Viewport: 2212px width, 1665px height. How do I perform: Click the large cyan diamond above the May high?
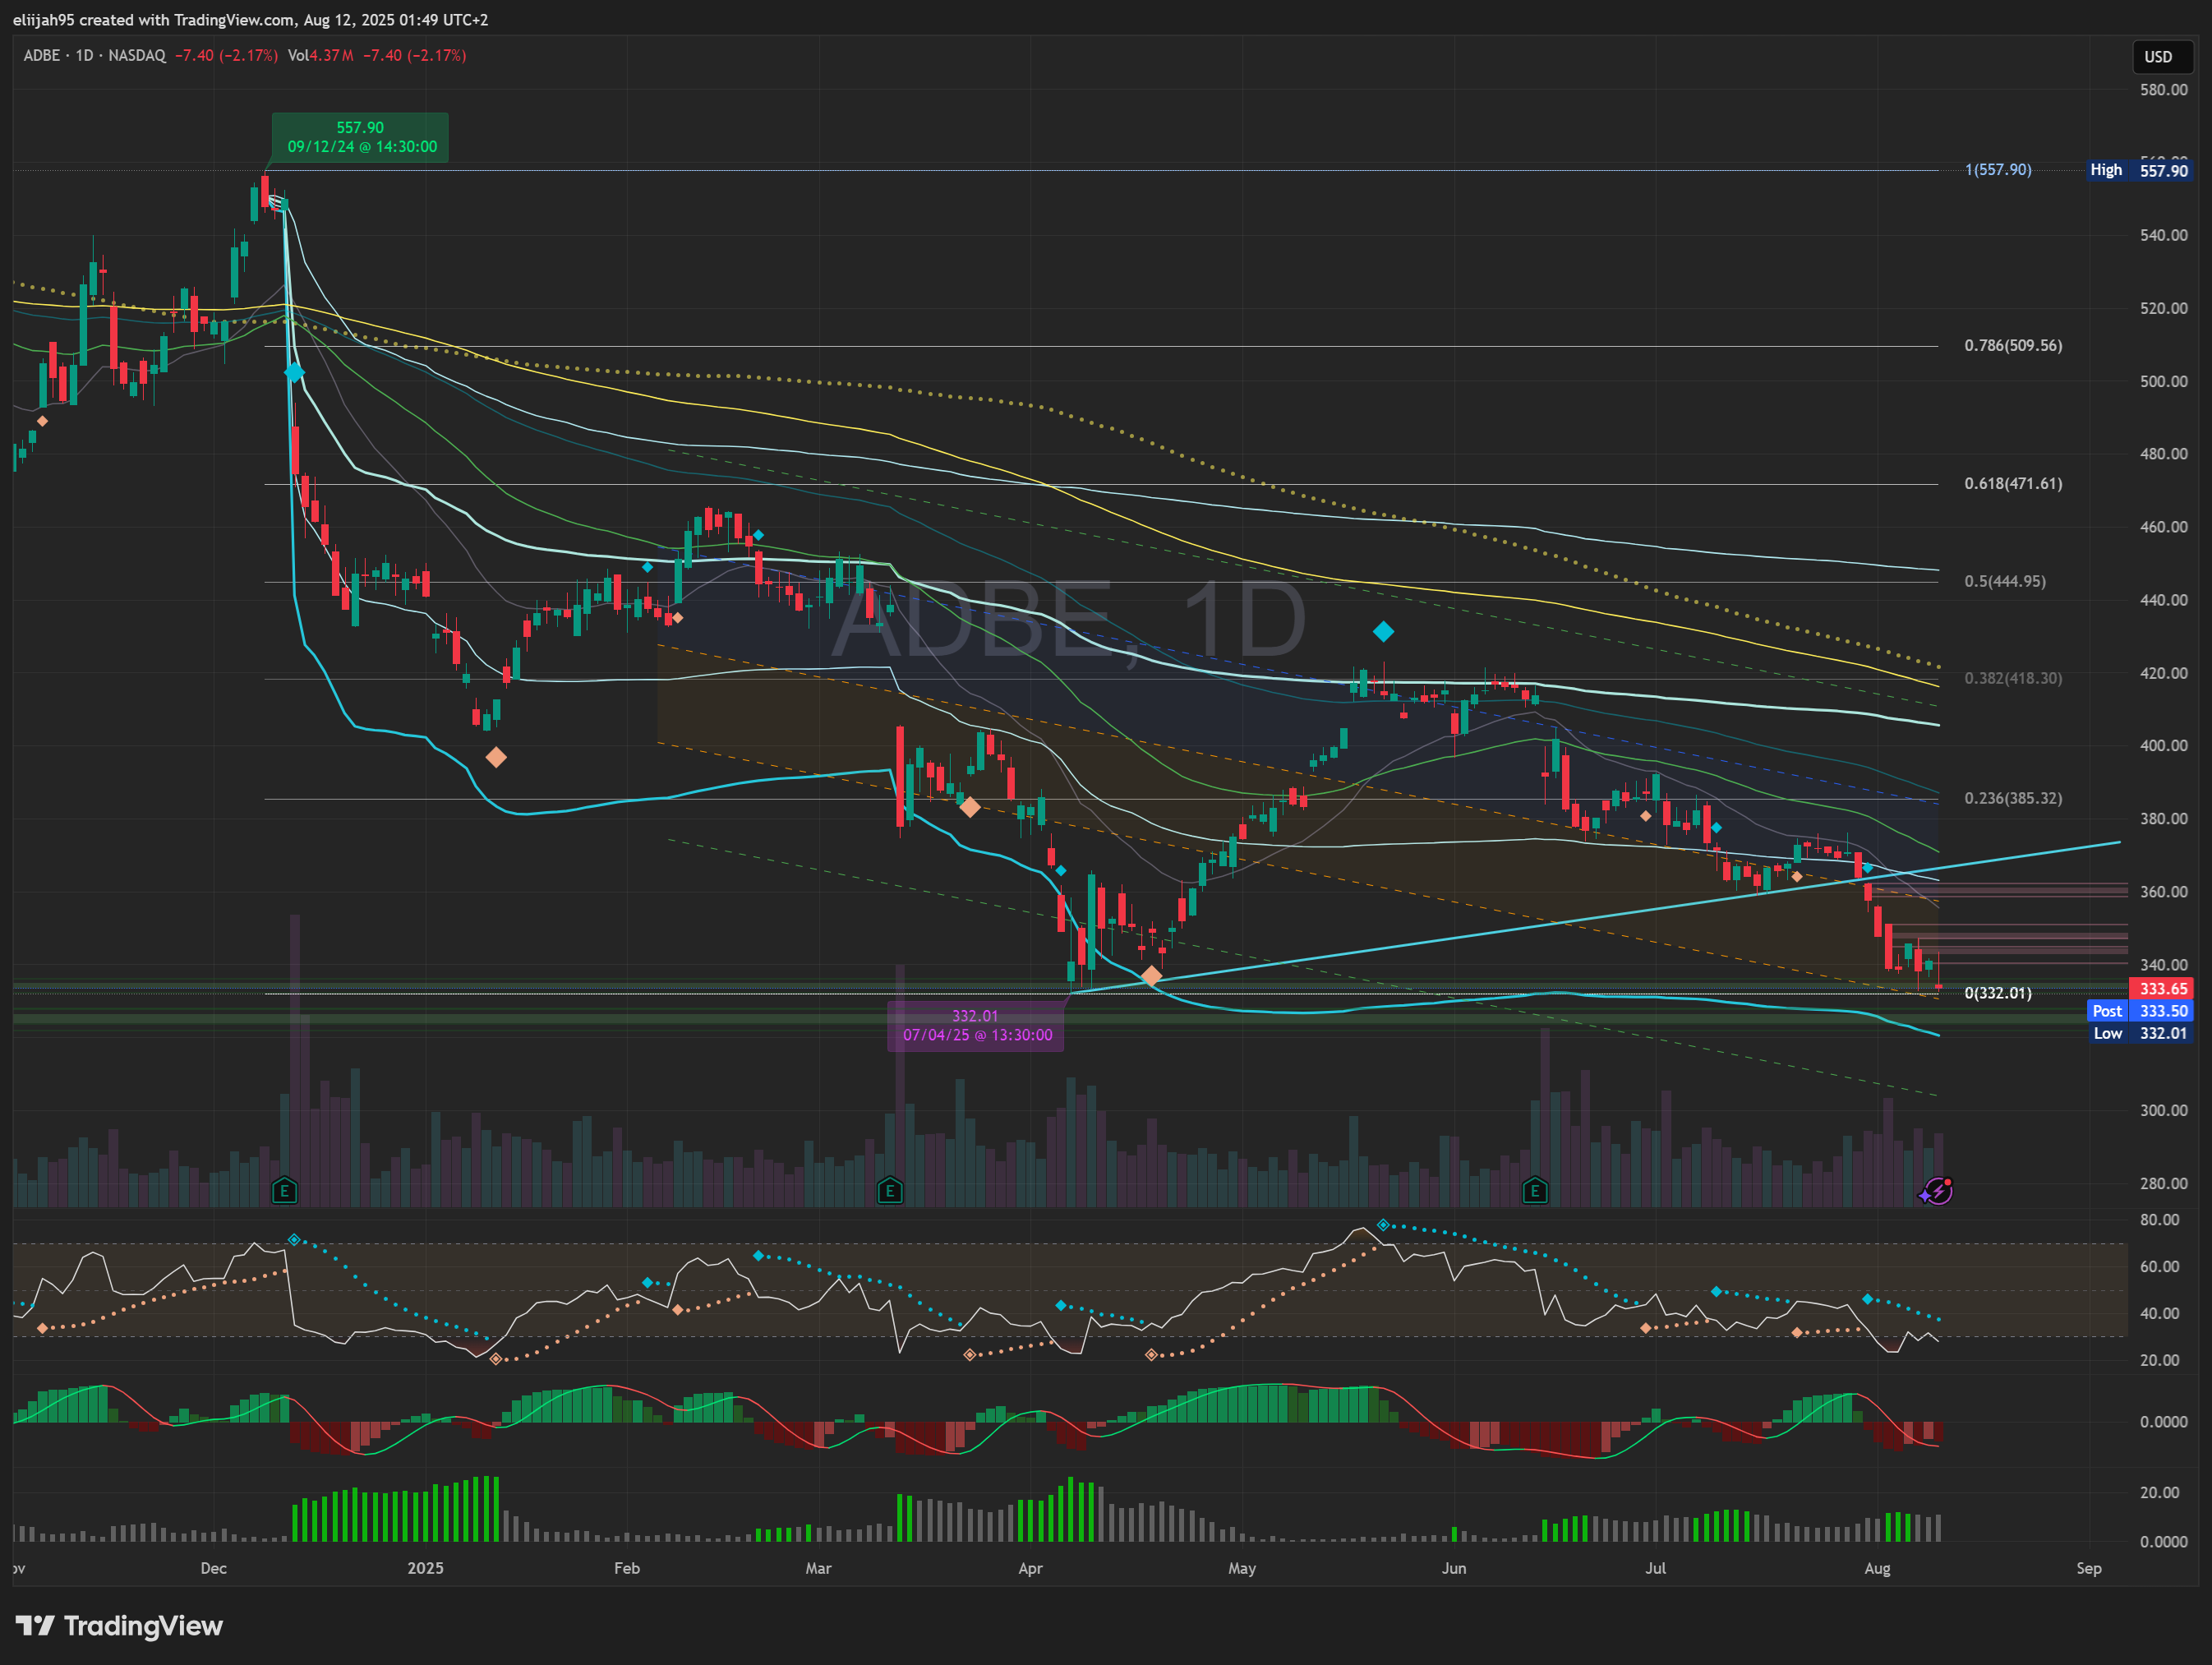(x=1383, y=631)
